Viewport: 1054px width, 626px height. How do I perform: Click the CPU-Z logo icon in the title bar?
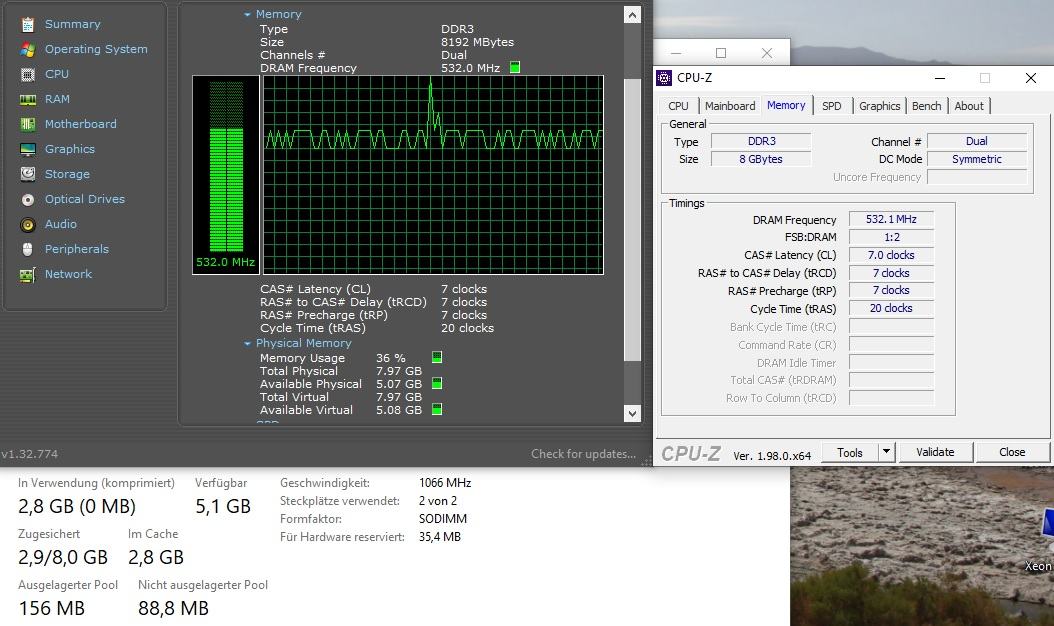(x=664, y=78)
